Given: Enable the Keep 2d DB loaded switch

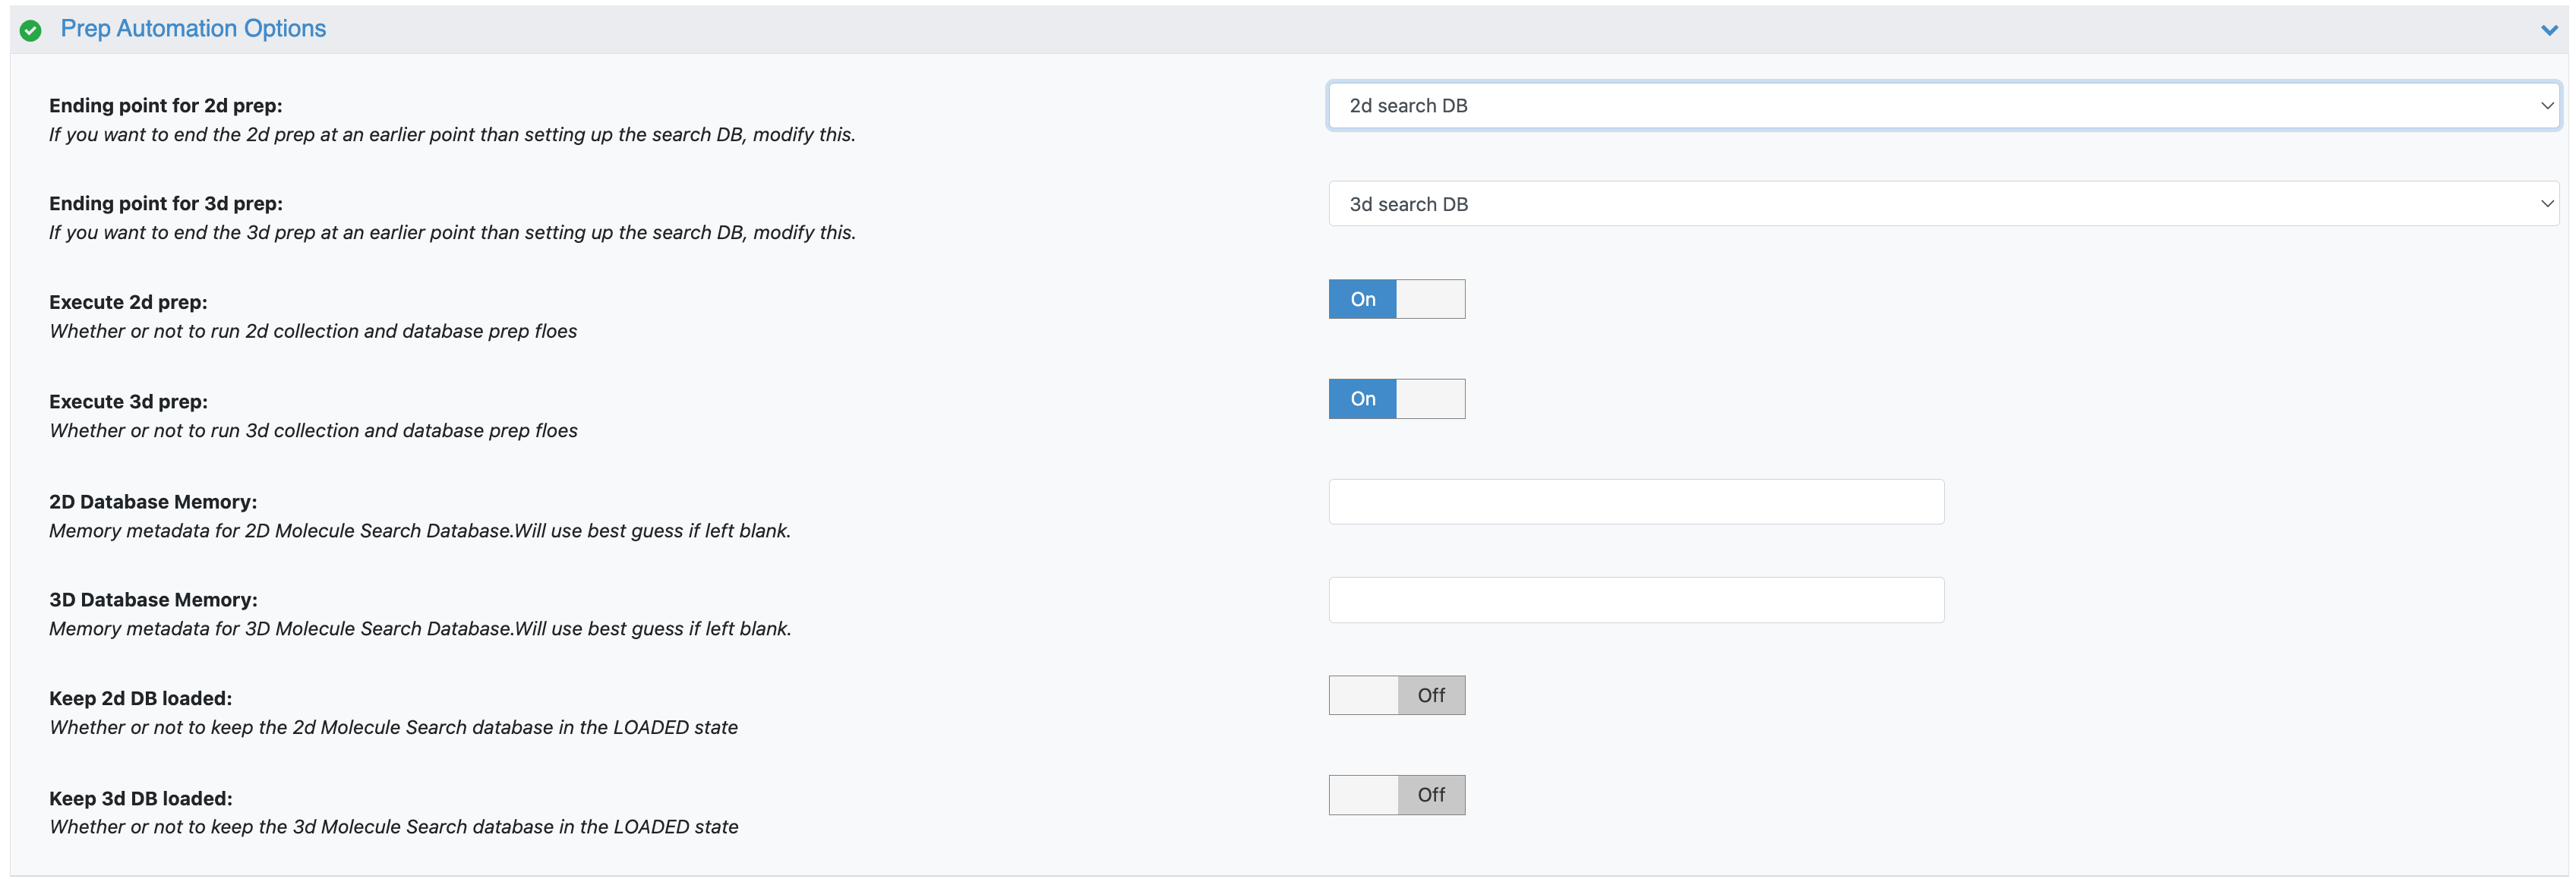Looking at the screenshot, I should coord(1396,695).
